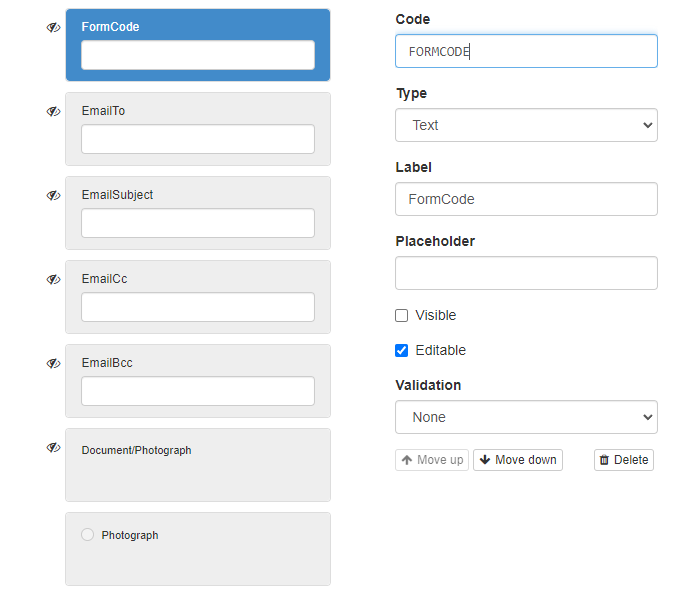Click the hidden-eye icon beside EmailTo
674x595 pixels.
tap(53, 111)
